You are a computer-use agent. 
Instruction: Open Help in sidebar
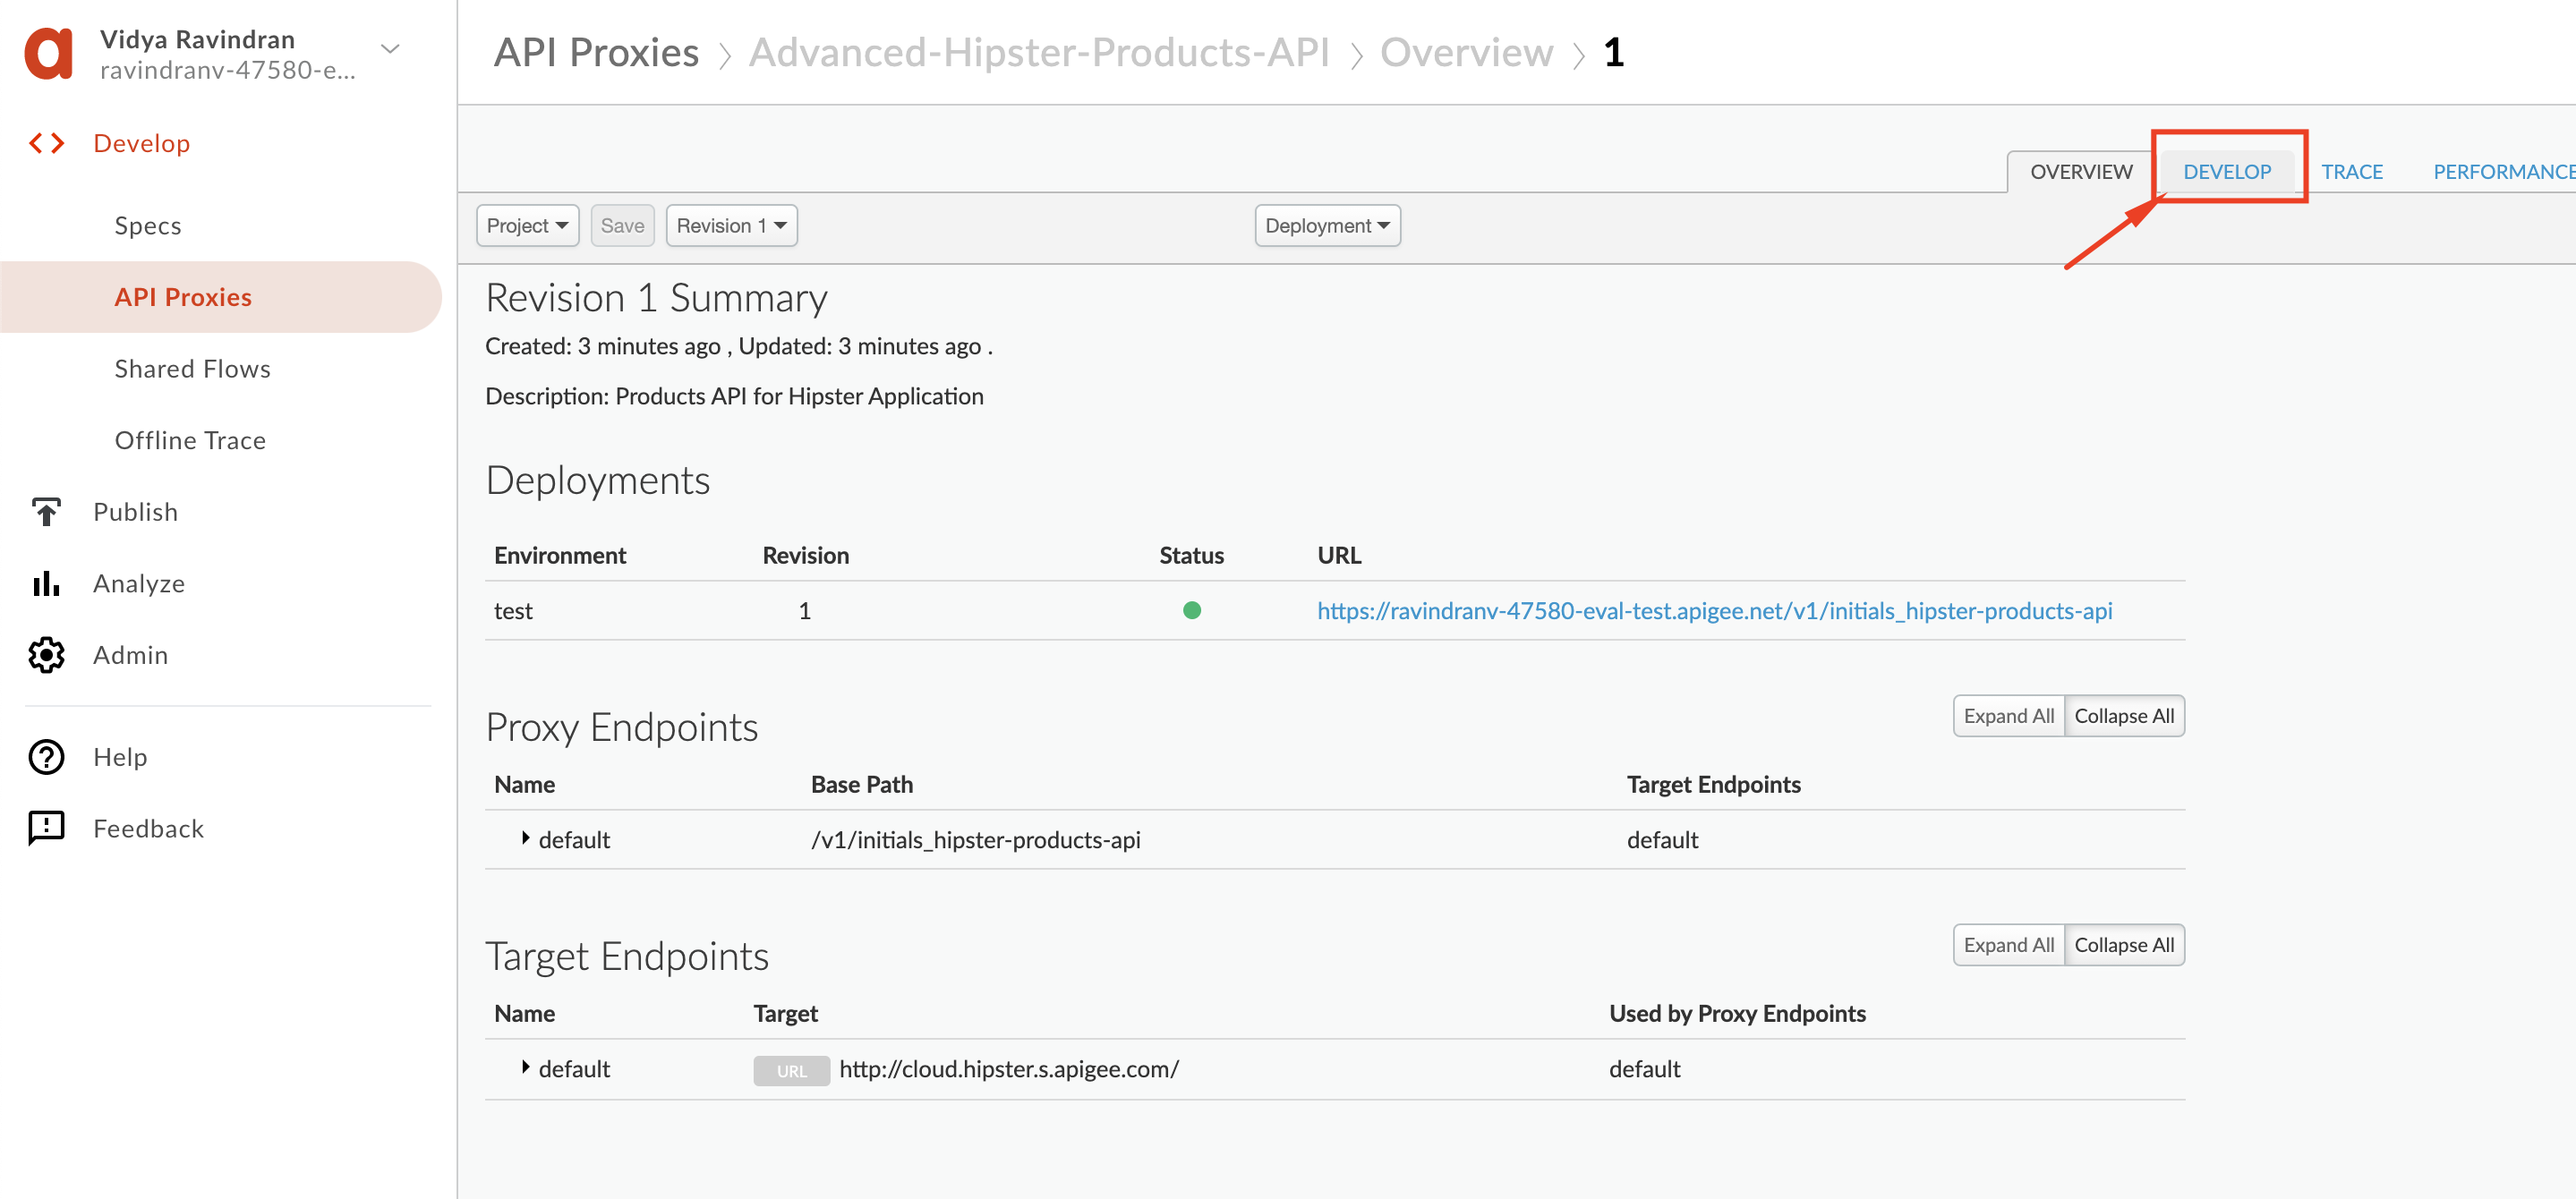tap(120, 757)
